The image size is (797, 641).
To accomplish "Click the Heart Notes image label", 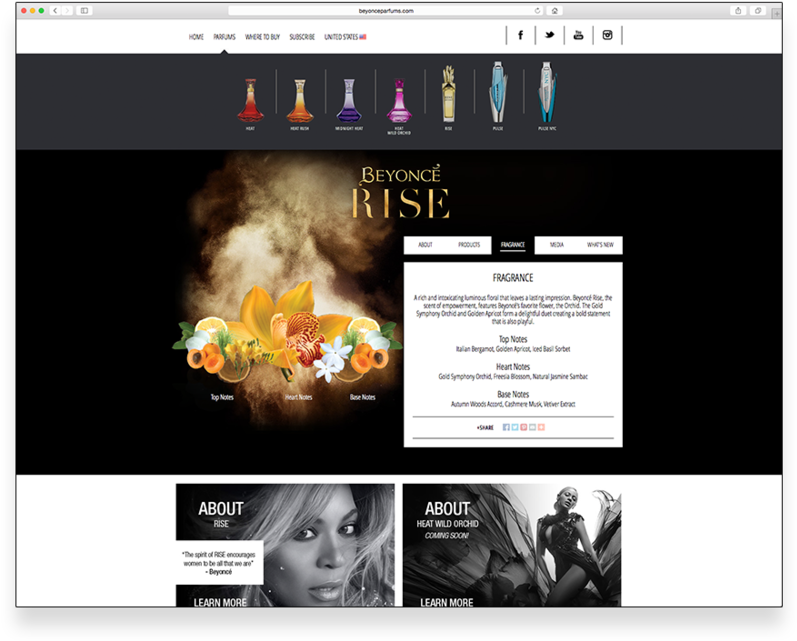I will click(298, 397).
